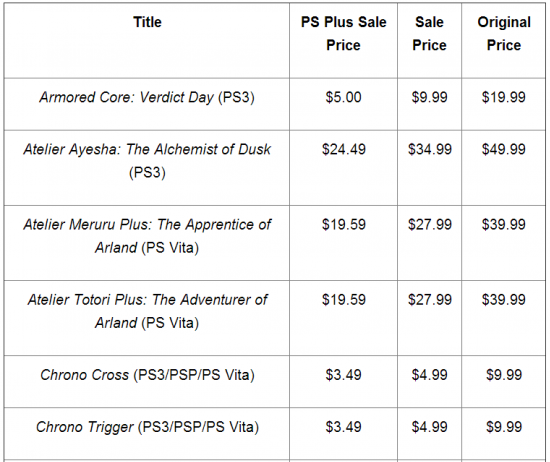Click the $34.99 sale price

click(430, 149)
